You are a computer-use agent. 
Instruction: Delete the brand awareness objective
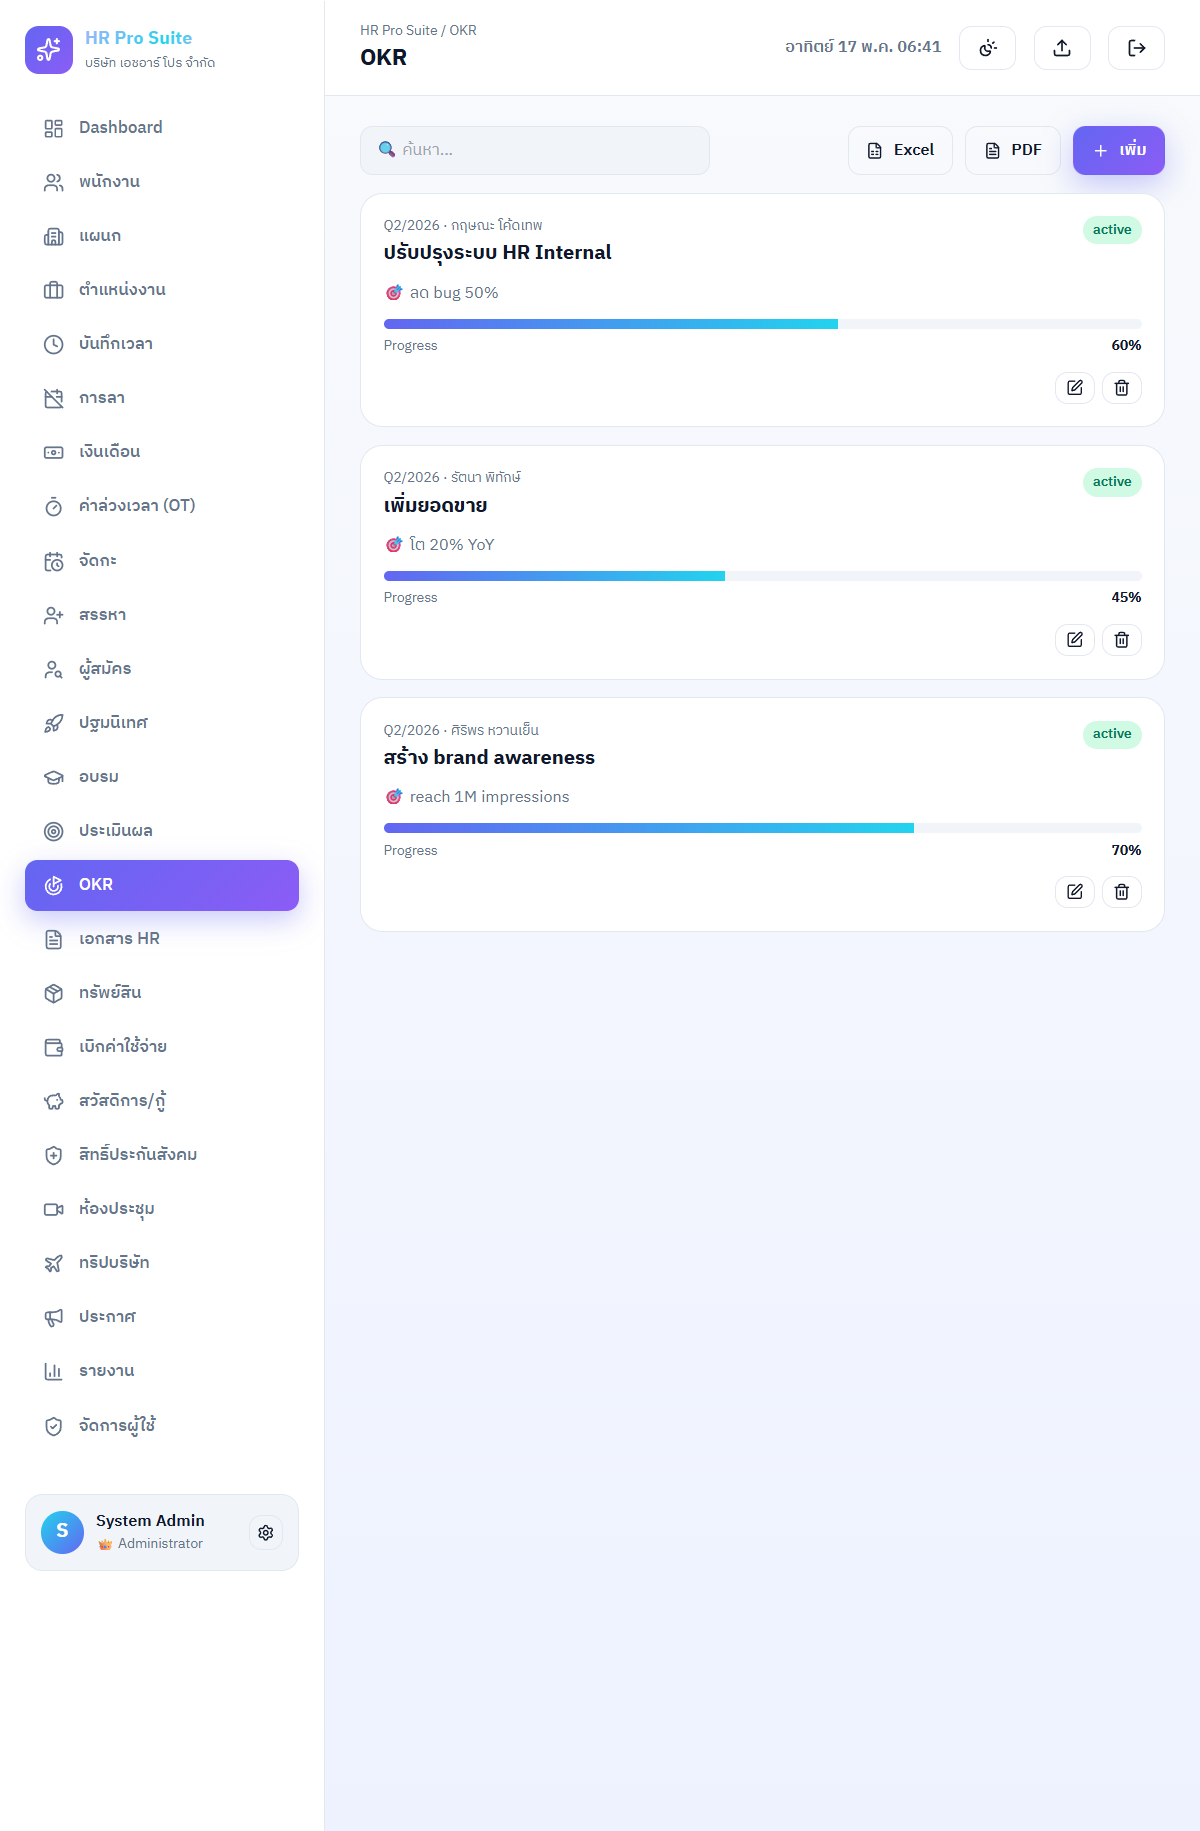pos(1122,892)
